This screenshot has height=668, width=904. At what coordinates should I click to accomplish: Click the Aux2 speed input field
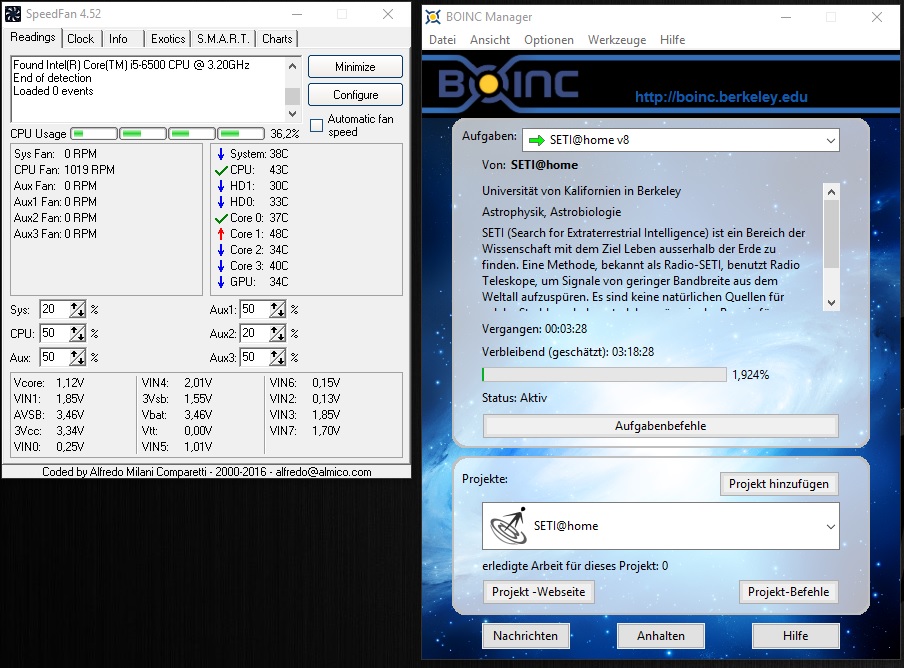coord(255,333)
